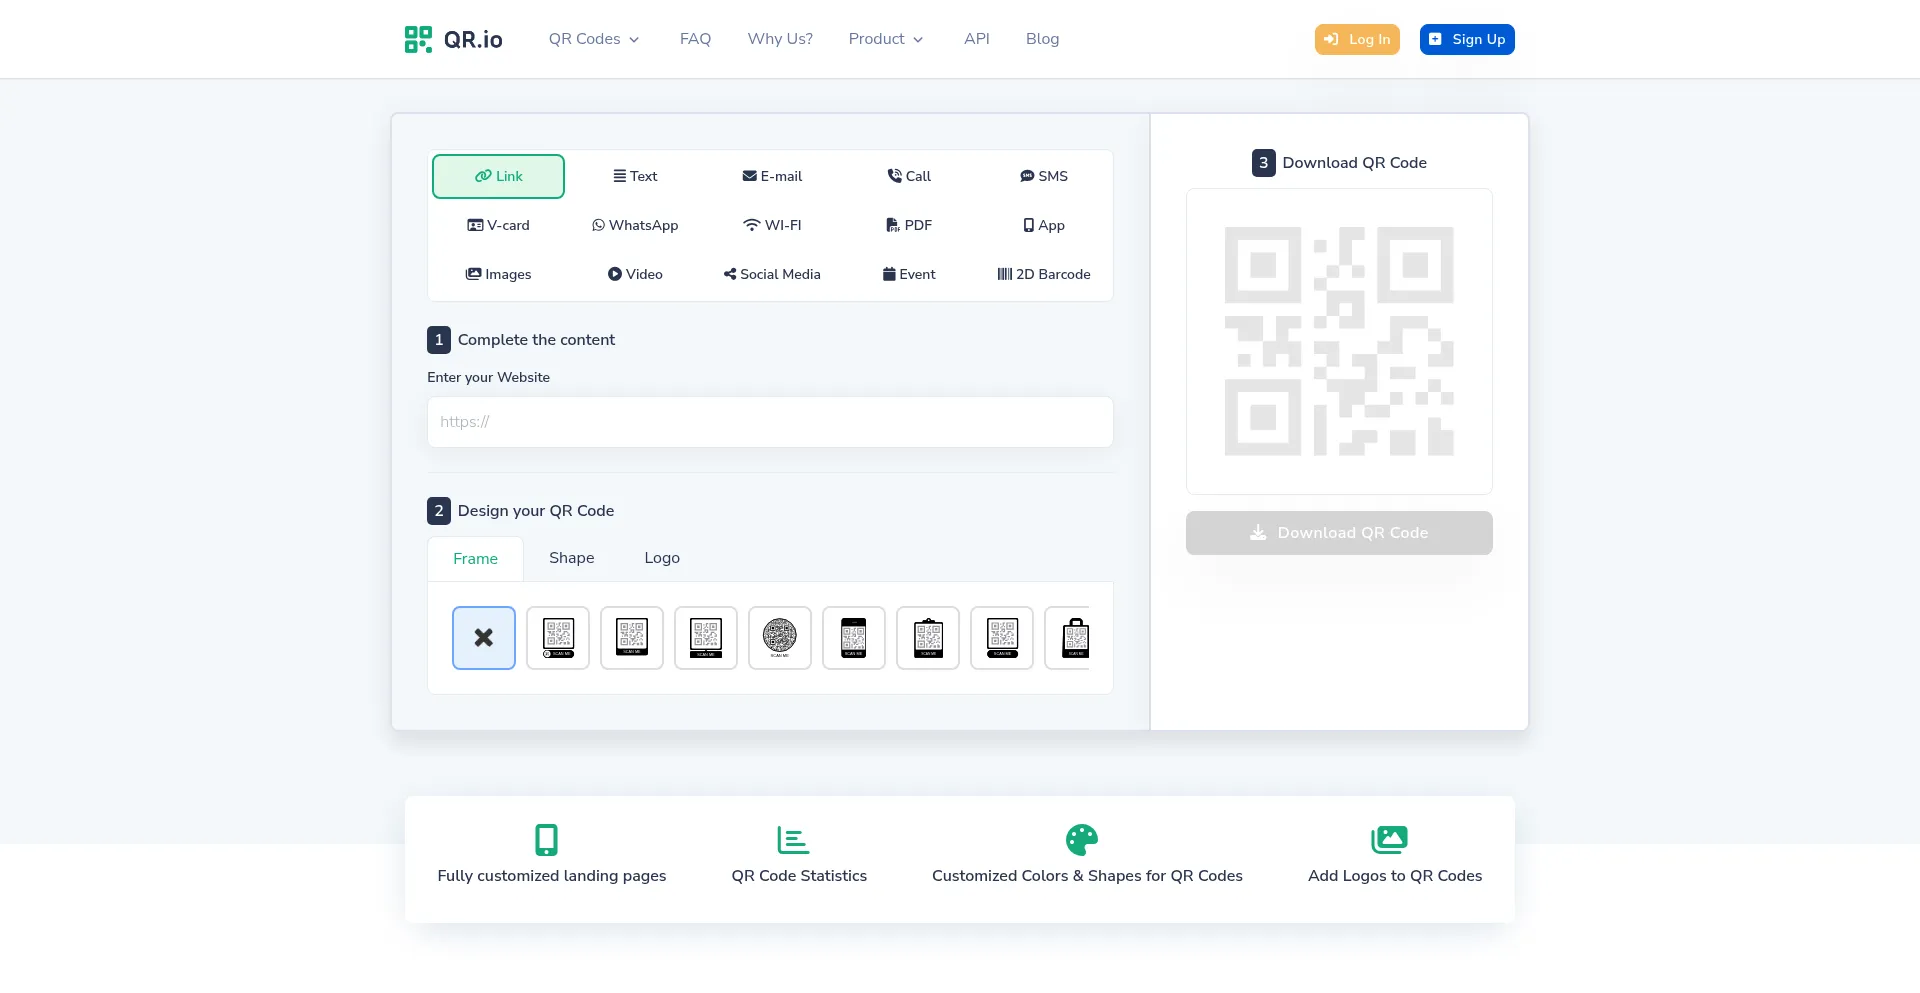Select the Social Media QR type
1920x993 pixels.
(x=772, y=274)
